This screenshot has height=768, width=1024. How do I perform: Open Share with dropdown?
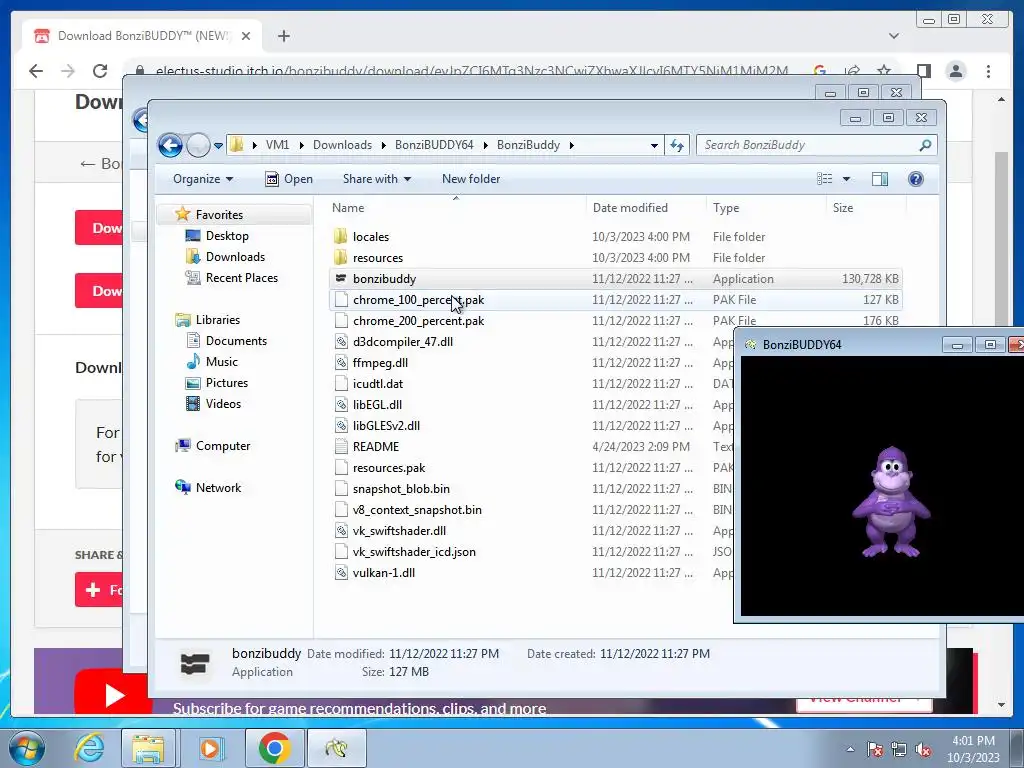tap(377, 179)
